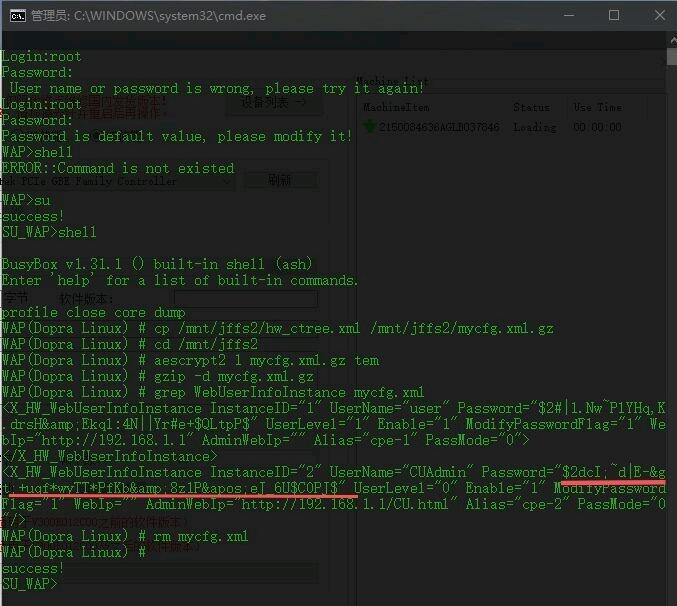The image size is (677, 606).
Task: Select machine item 2150084636AGLB037846
Action: (439, 127)
